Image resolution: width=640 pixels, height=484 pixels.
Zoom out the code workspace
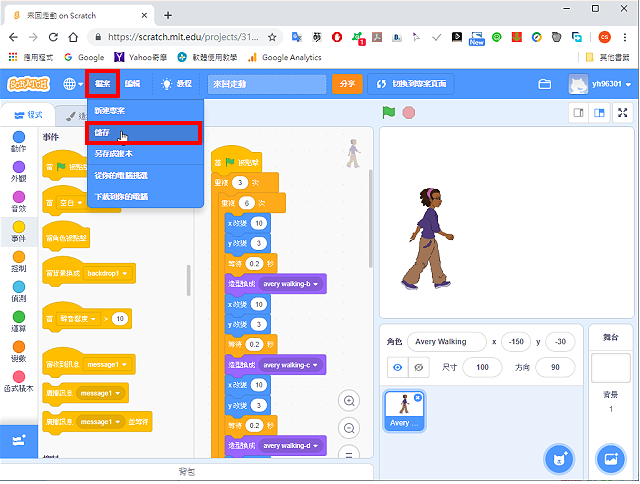click(x=349, y=428)
